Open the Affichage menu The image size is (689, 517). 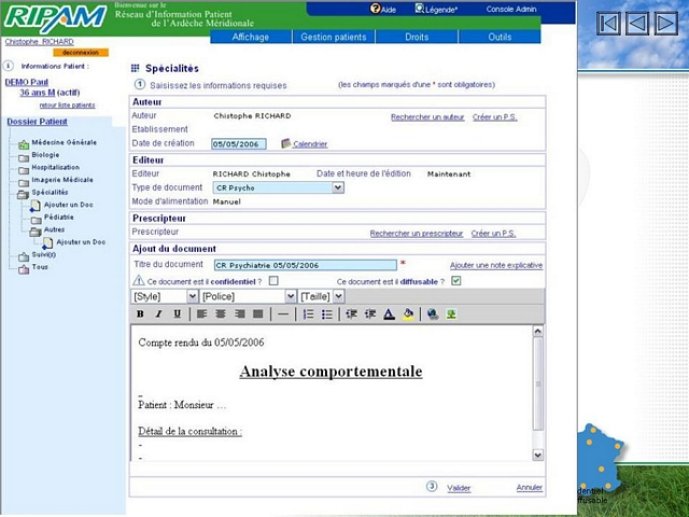250,37
